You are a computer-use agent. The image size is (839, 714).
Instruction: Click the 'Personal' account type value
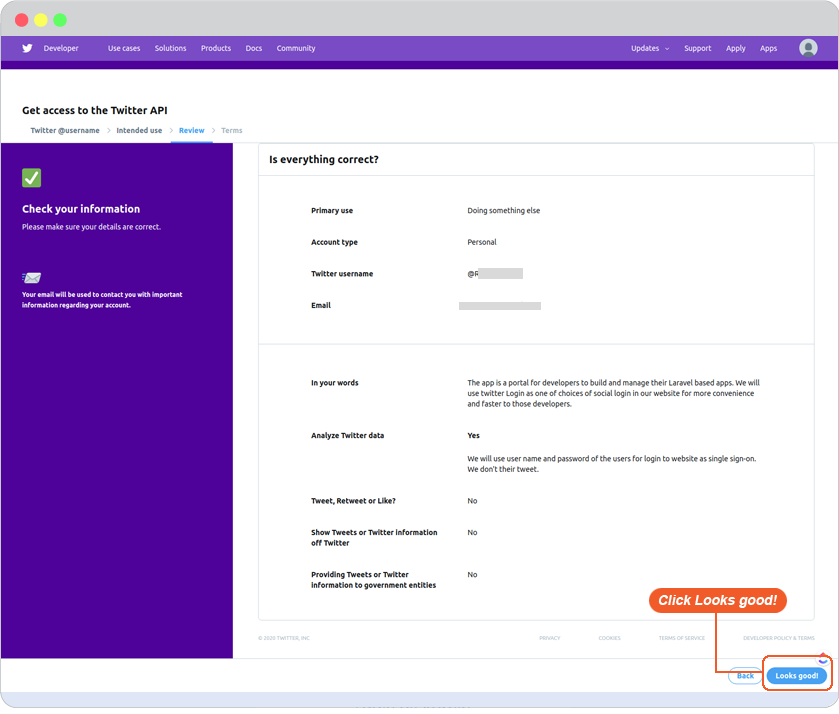482,242
